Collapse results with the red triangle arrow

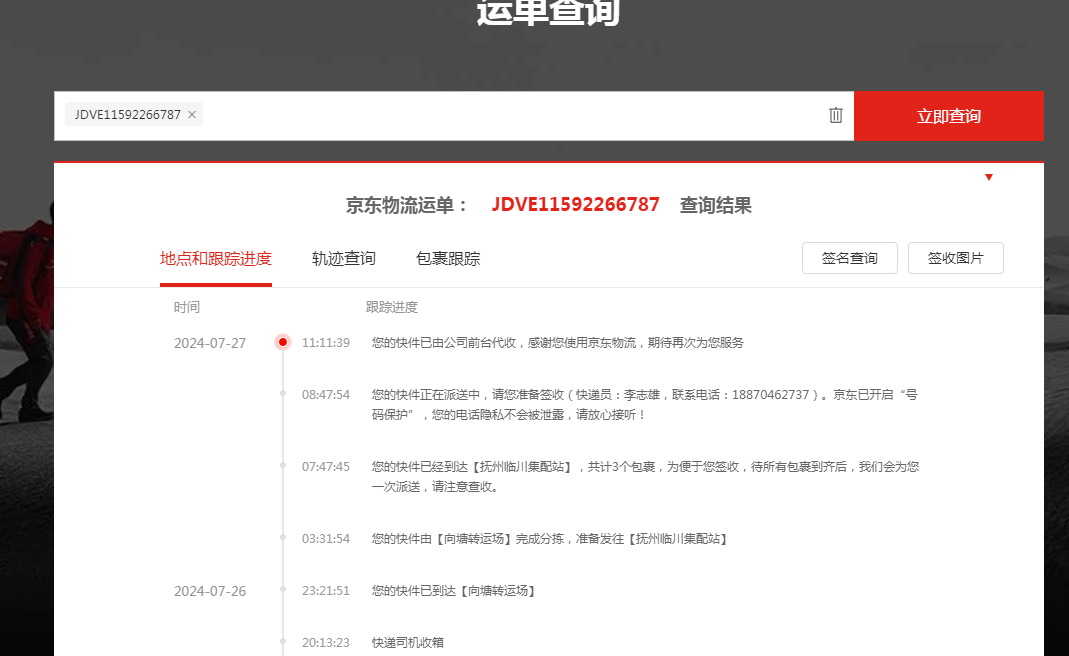(x=989, y=177)
